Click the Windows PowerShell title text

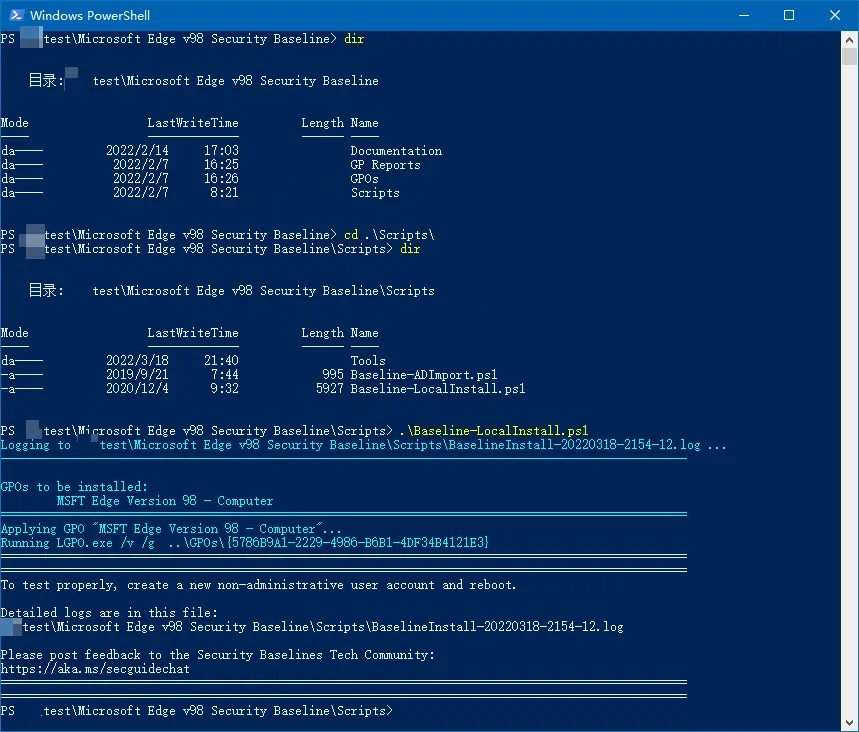point(90,15)
